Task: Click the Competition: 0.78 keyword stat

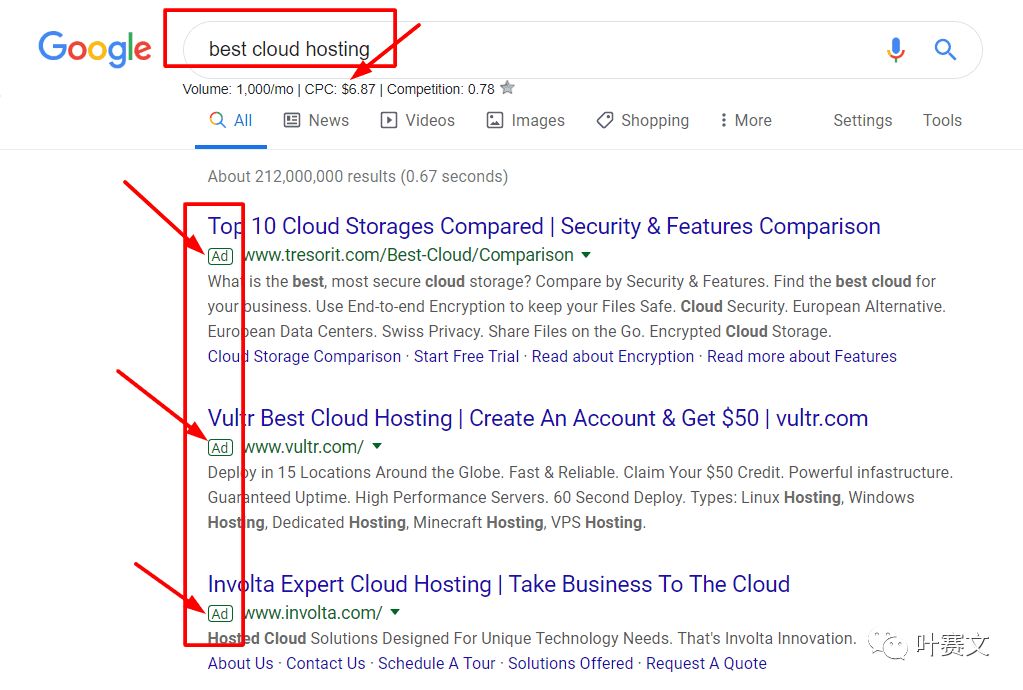Action: pyautogui.click(x=440, y=89)
